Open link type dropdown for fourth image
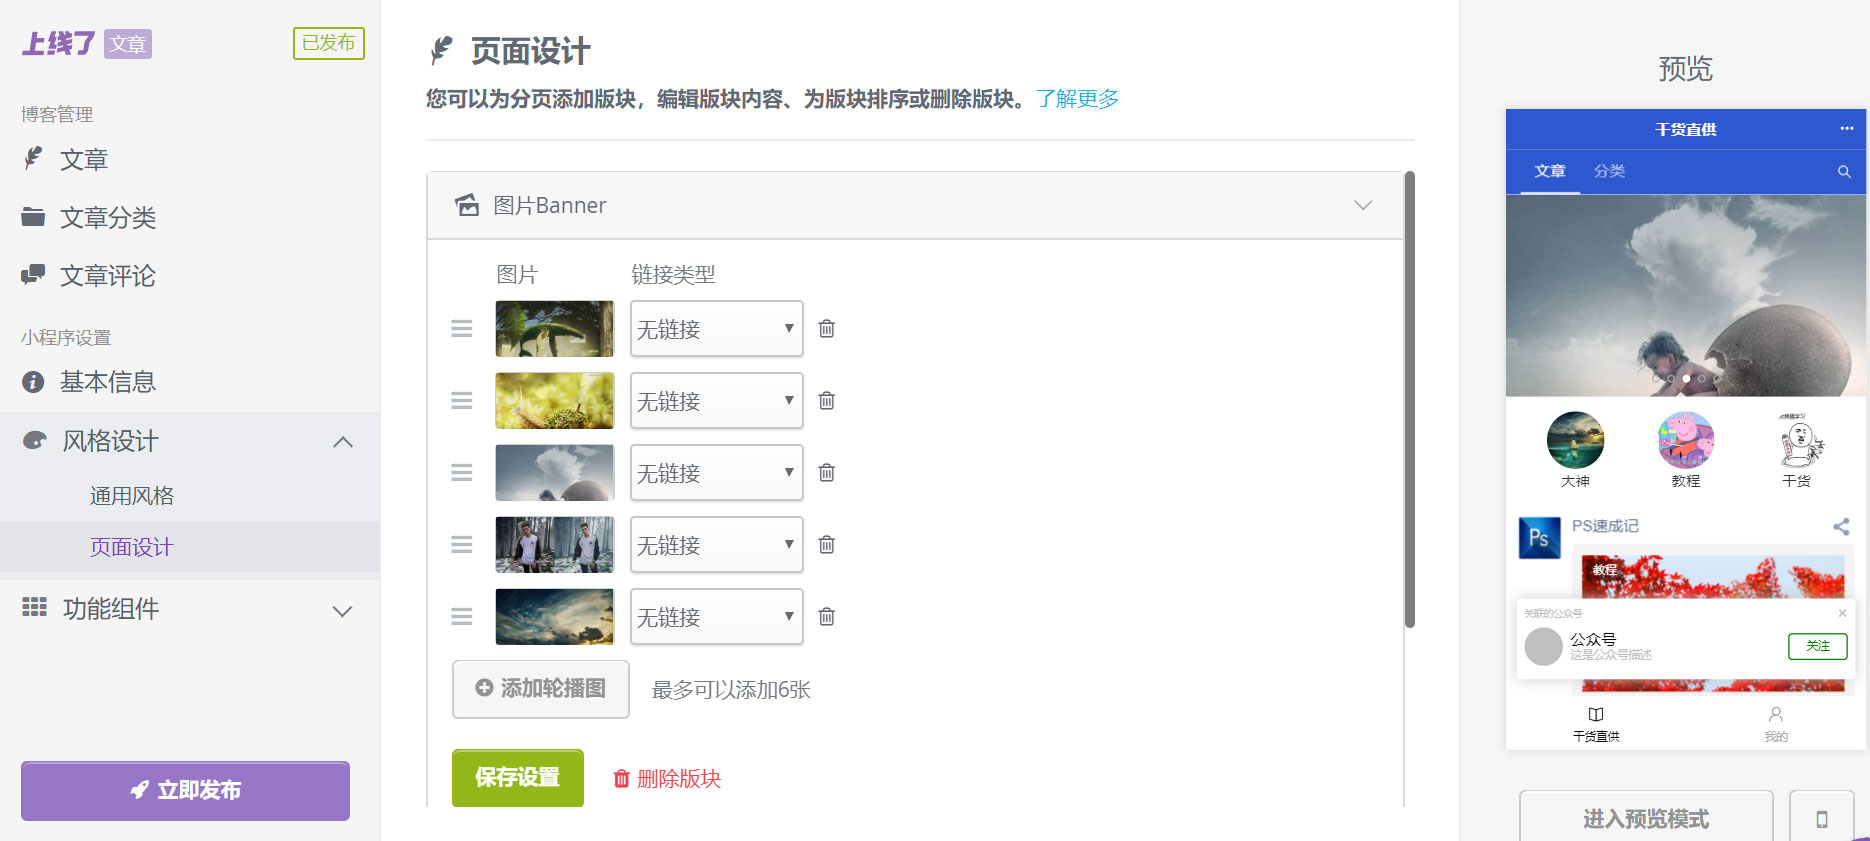 pos(716,545)
